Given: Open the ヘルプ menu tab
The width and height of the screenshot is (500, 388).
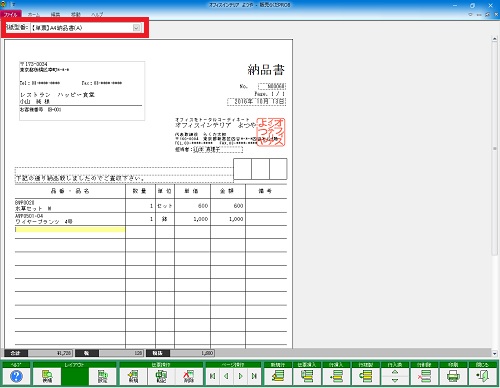Looking at the screenshot, I should click(97, 15).
